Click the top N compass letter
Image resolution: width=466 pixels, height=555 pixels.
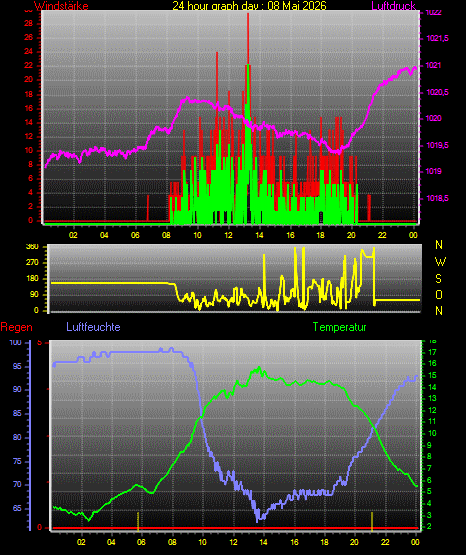(x=439, y=245)
